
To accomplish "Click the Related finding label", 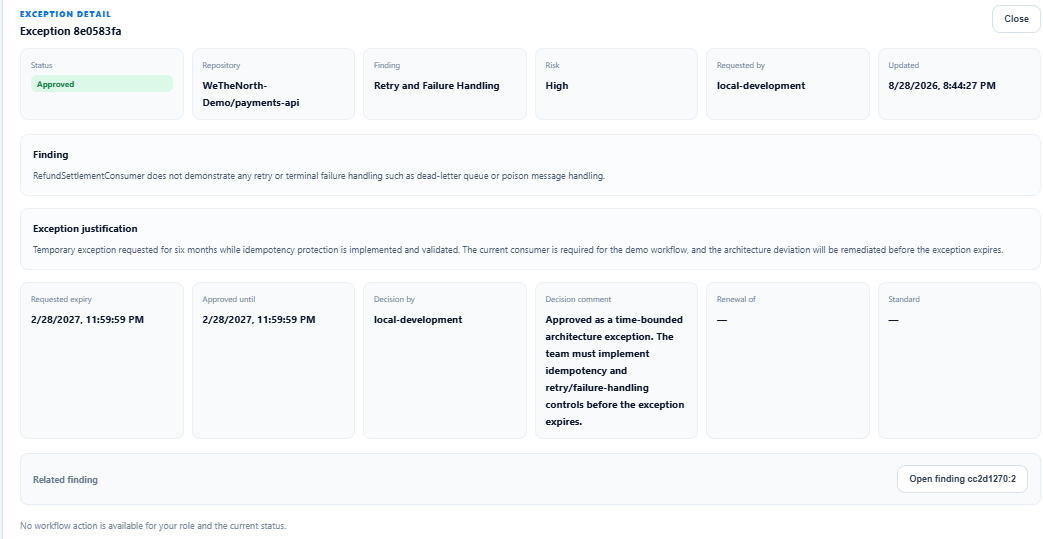I will tap(65, 480).
